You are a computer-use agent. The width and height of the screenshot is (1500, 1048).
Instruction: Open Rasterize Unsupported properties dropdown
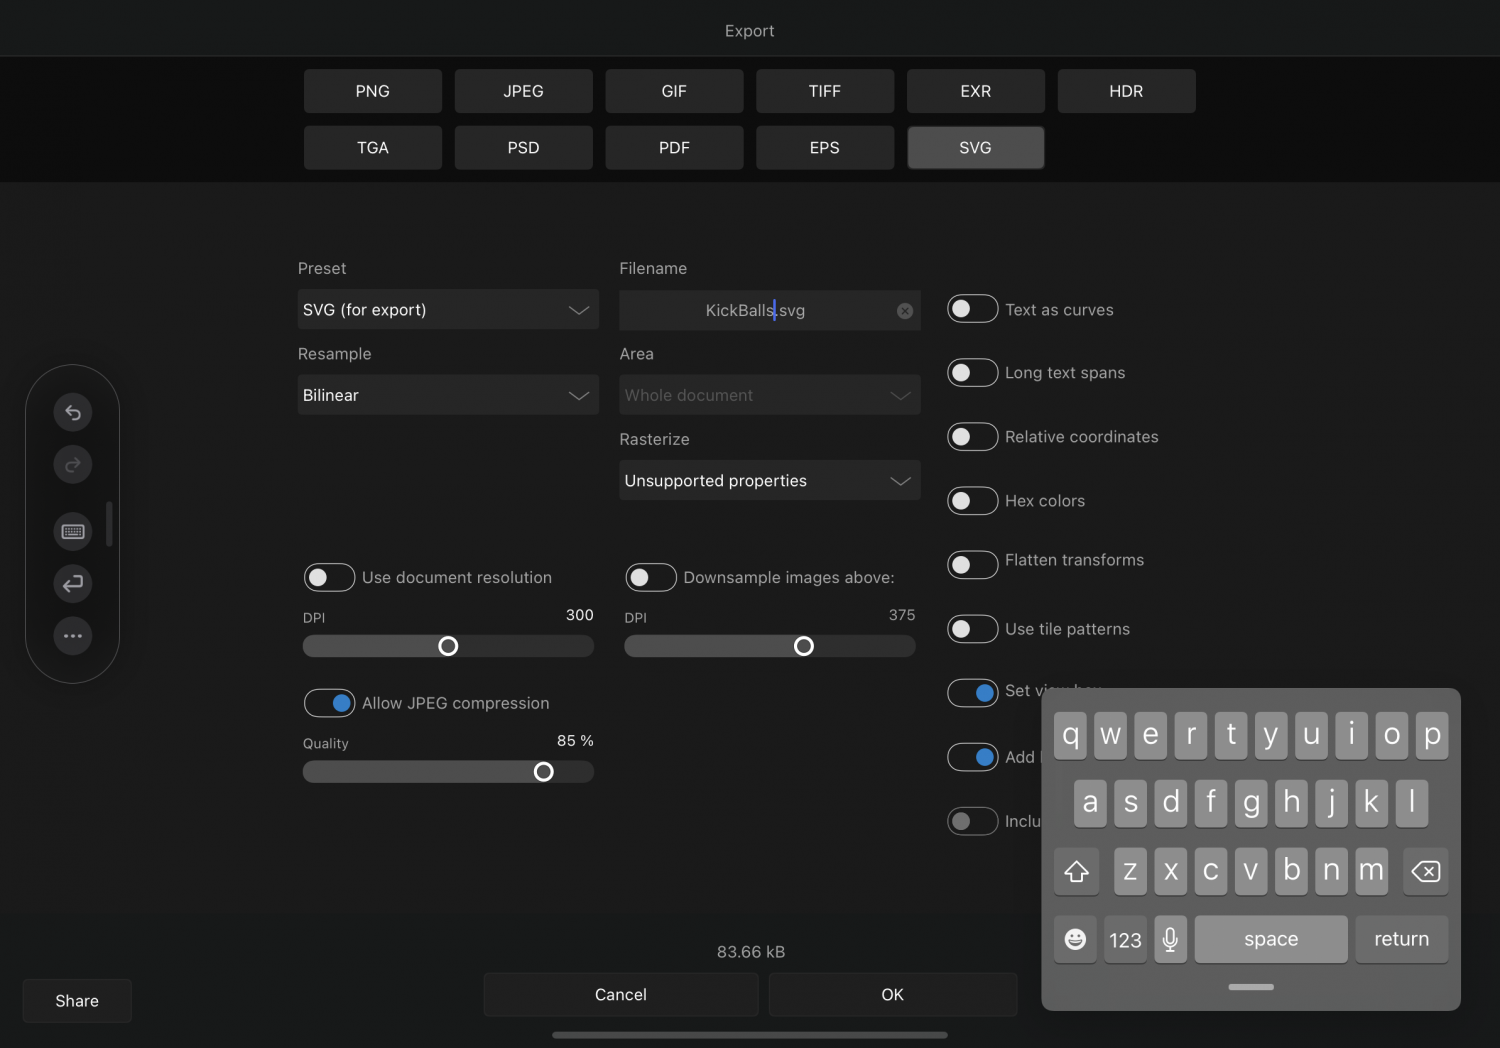coord(770,480)
